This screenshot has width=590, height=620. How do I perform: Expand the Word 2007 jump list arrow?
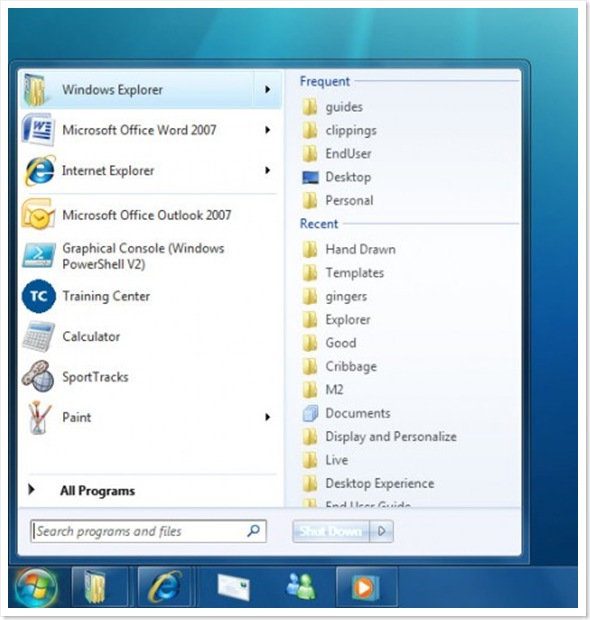(268, 130)
